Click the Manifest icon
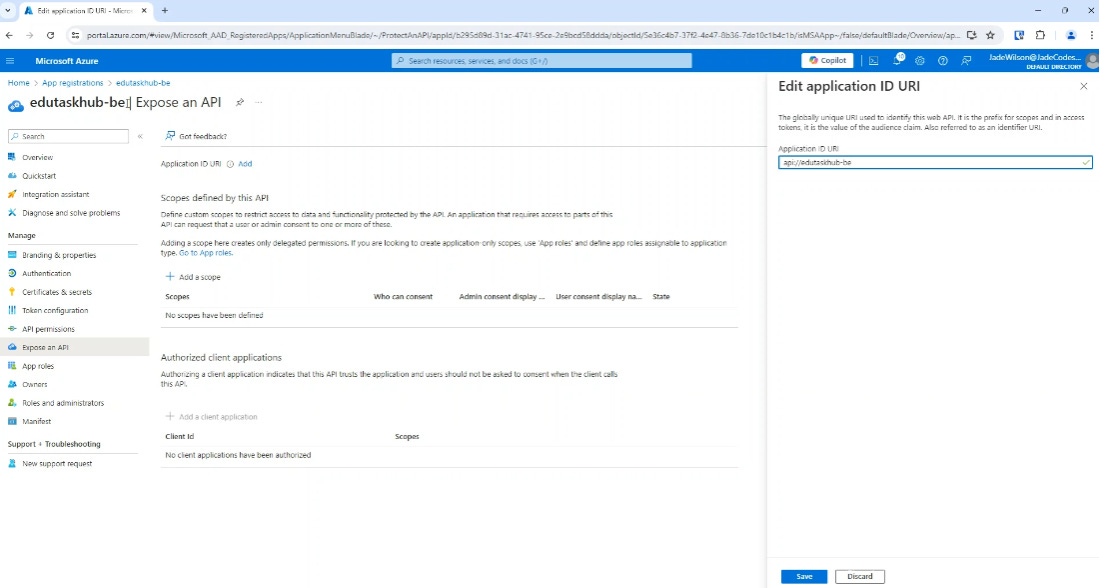This screenshot has width=1099, height=588. click(x=12, y=421)
